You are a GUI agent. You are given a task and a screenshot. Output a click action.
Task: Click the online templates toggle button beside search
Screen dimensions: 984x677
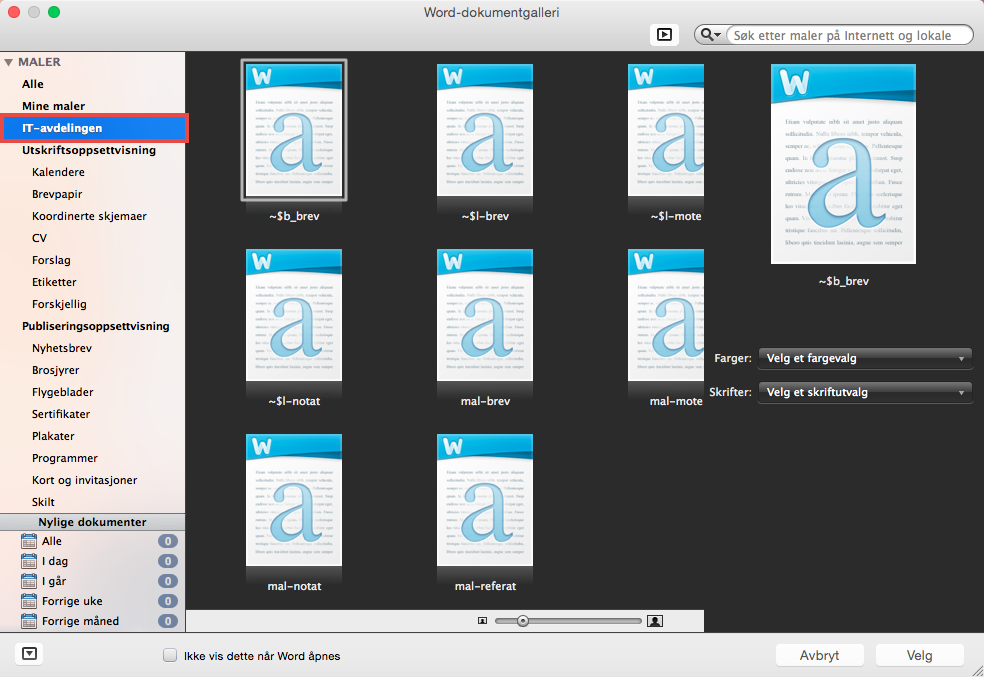click(x=664, y=35)
